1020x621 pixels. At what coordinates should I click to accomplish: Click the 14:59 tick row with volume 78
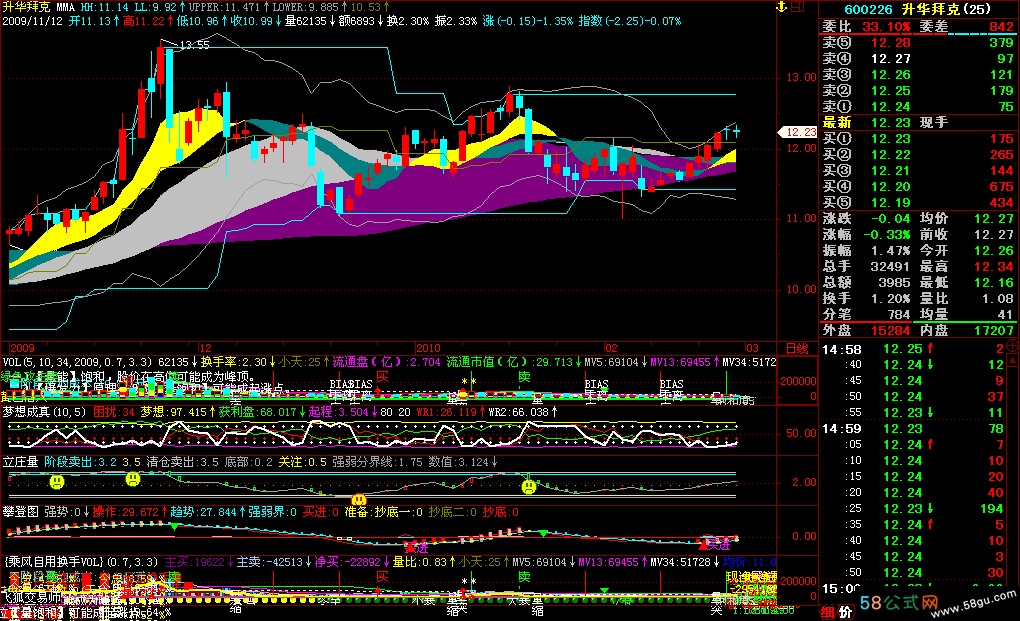(913, 429)
